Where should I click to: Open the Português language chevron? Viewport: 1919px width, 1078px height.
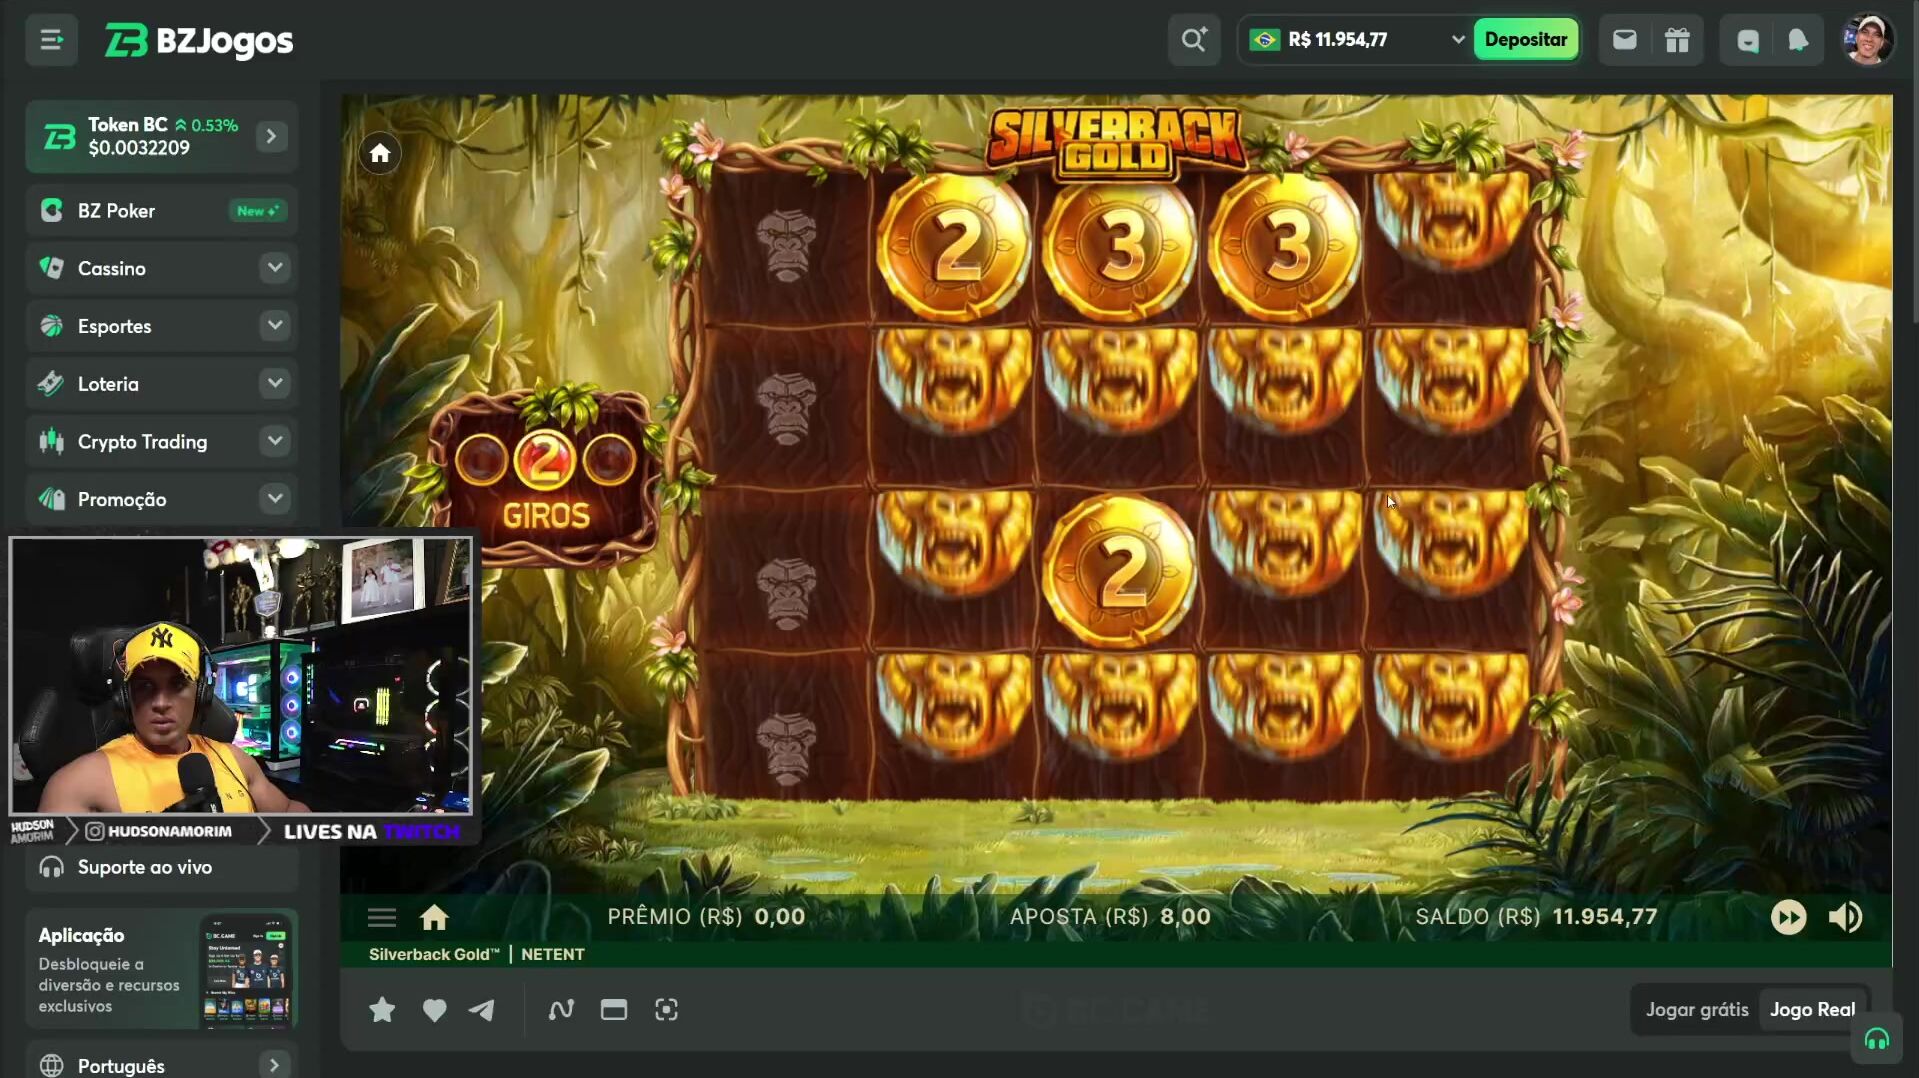(x=274, y=1066)
